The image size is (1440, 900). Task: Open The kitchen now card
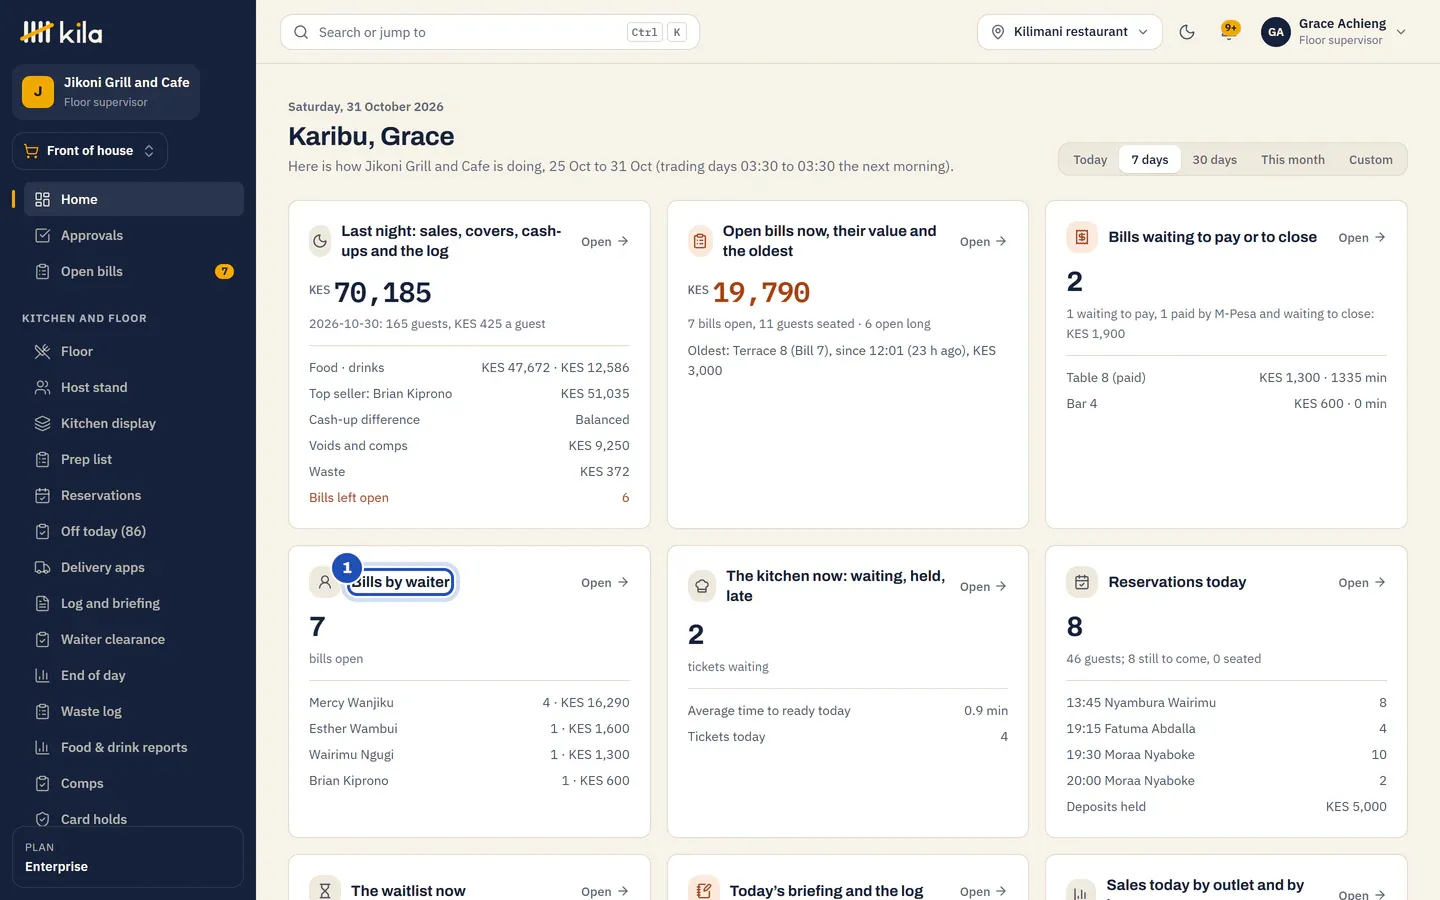coord(983,586)
